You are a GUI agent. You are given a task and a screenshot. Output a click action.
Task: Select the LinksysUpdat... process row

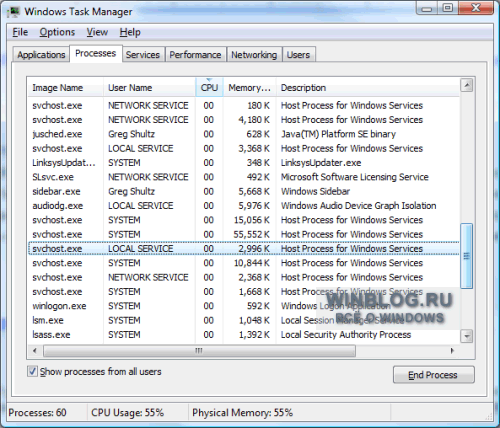(x=243, y=163)
